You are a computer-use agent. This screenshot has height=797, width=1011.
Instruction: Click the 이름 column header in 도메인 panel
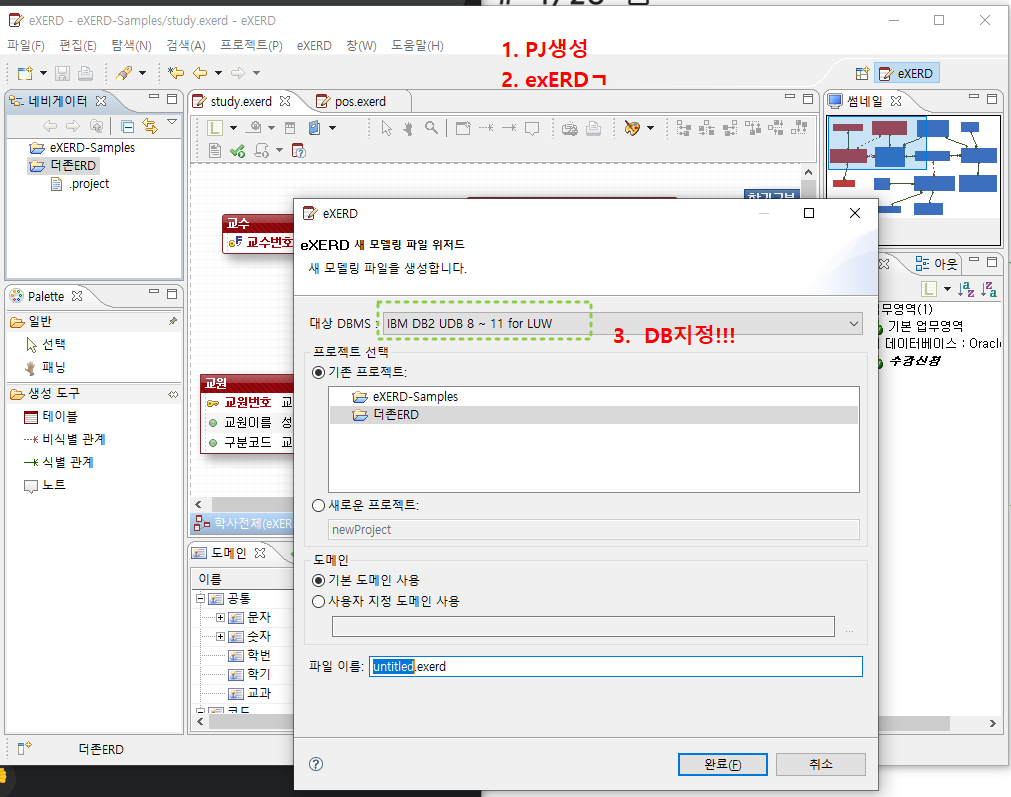click(242, 579)
